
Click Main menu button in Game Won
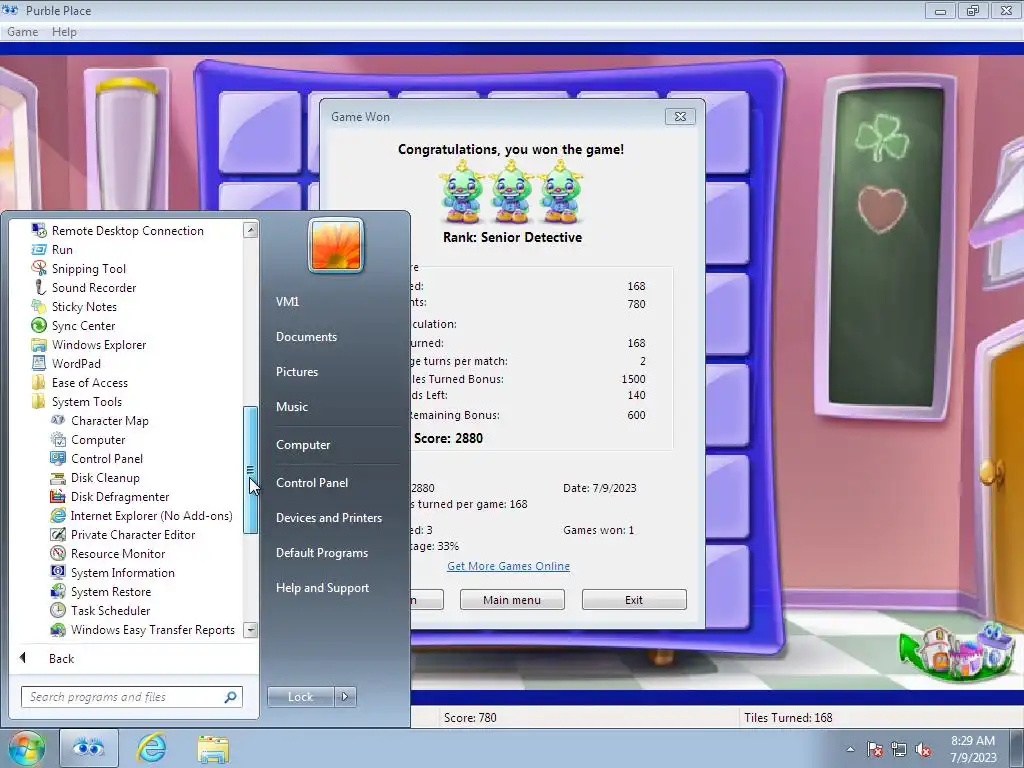click(512, 600)
